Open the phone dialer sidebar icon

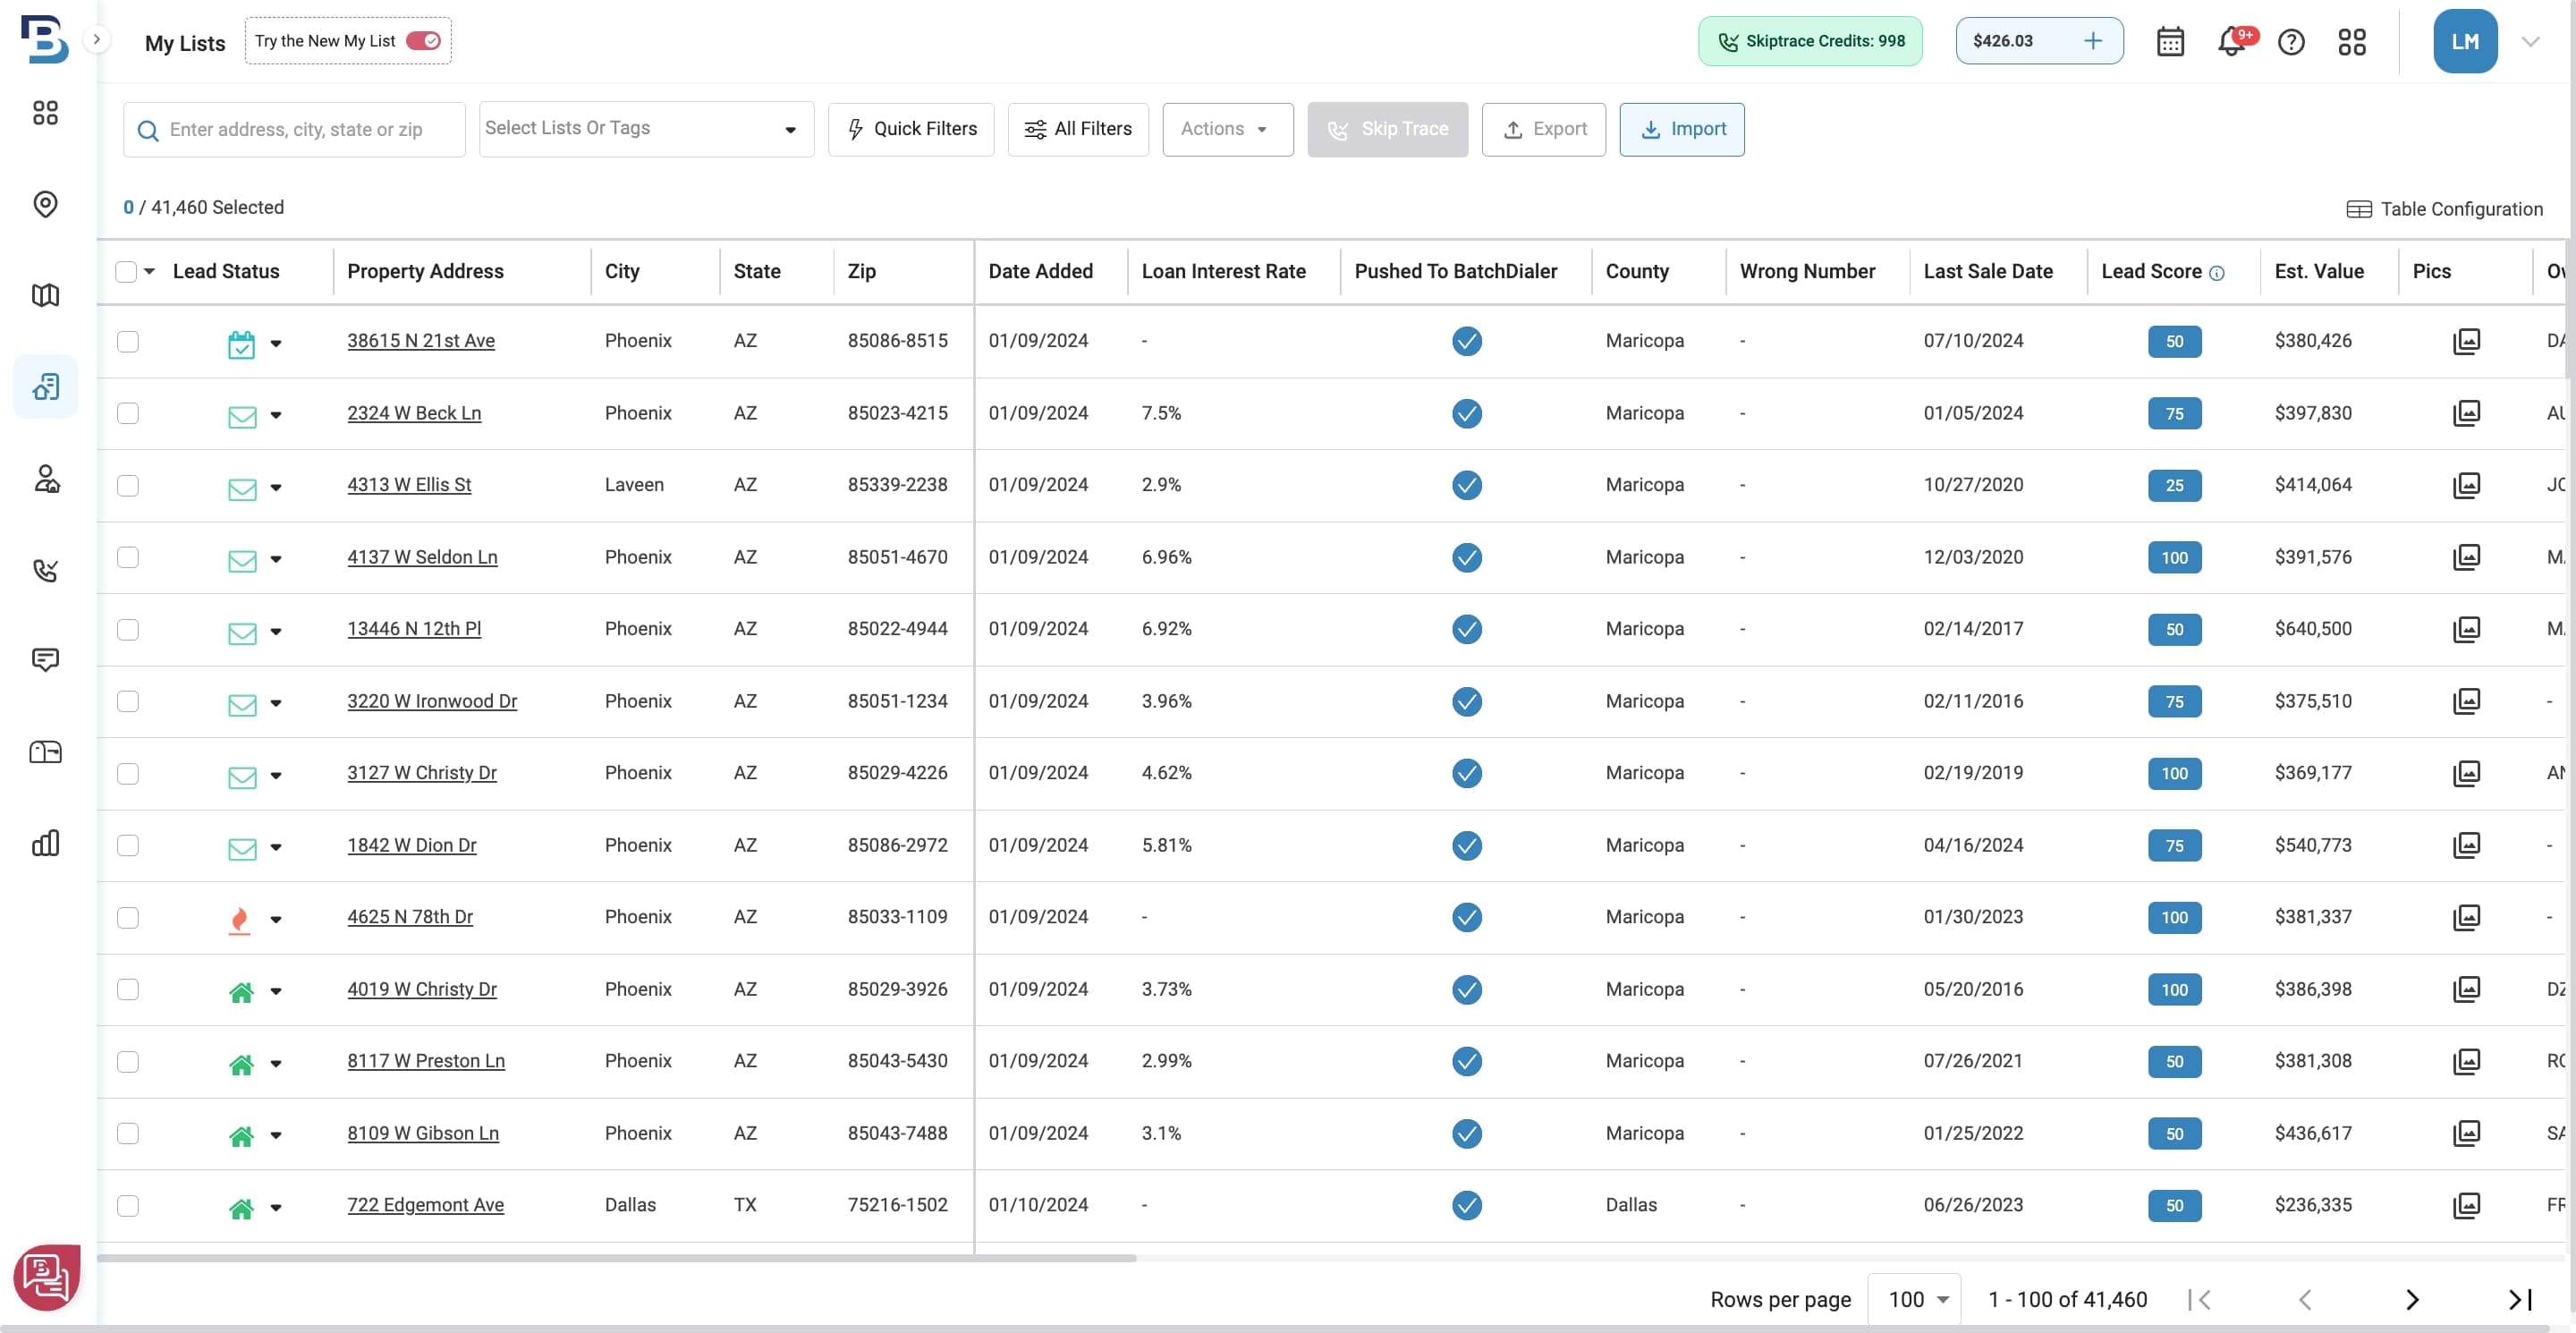coord(45,570)
